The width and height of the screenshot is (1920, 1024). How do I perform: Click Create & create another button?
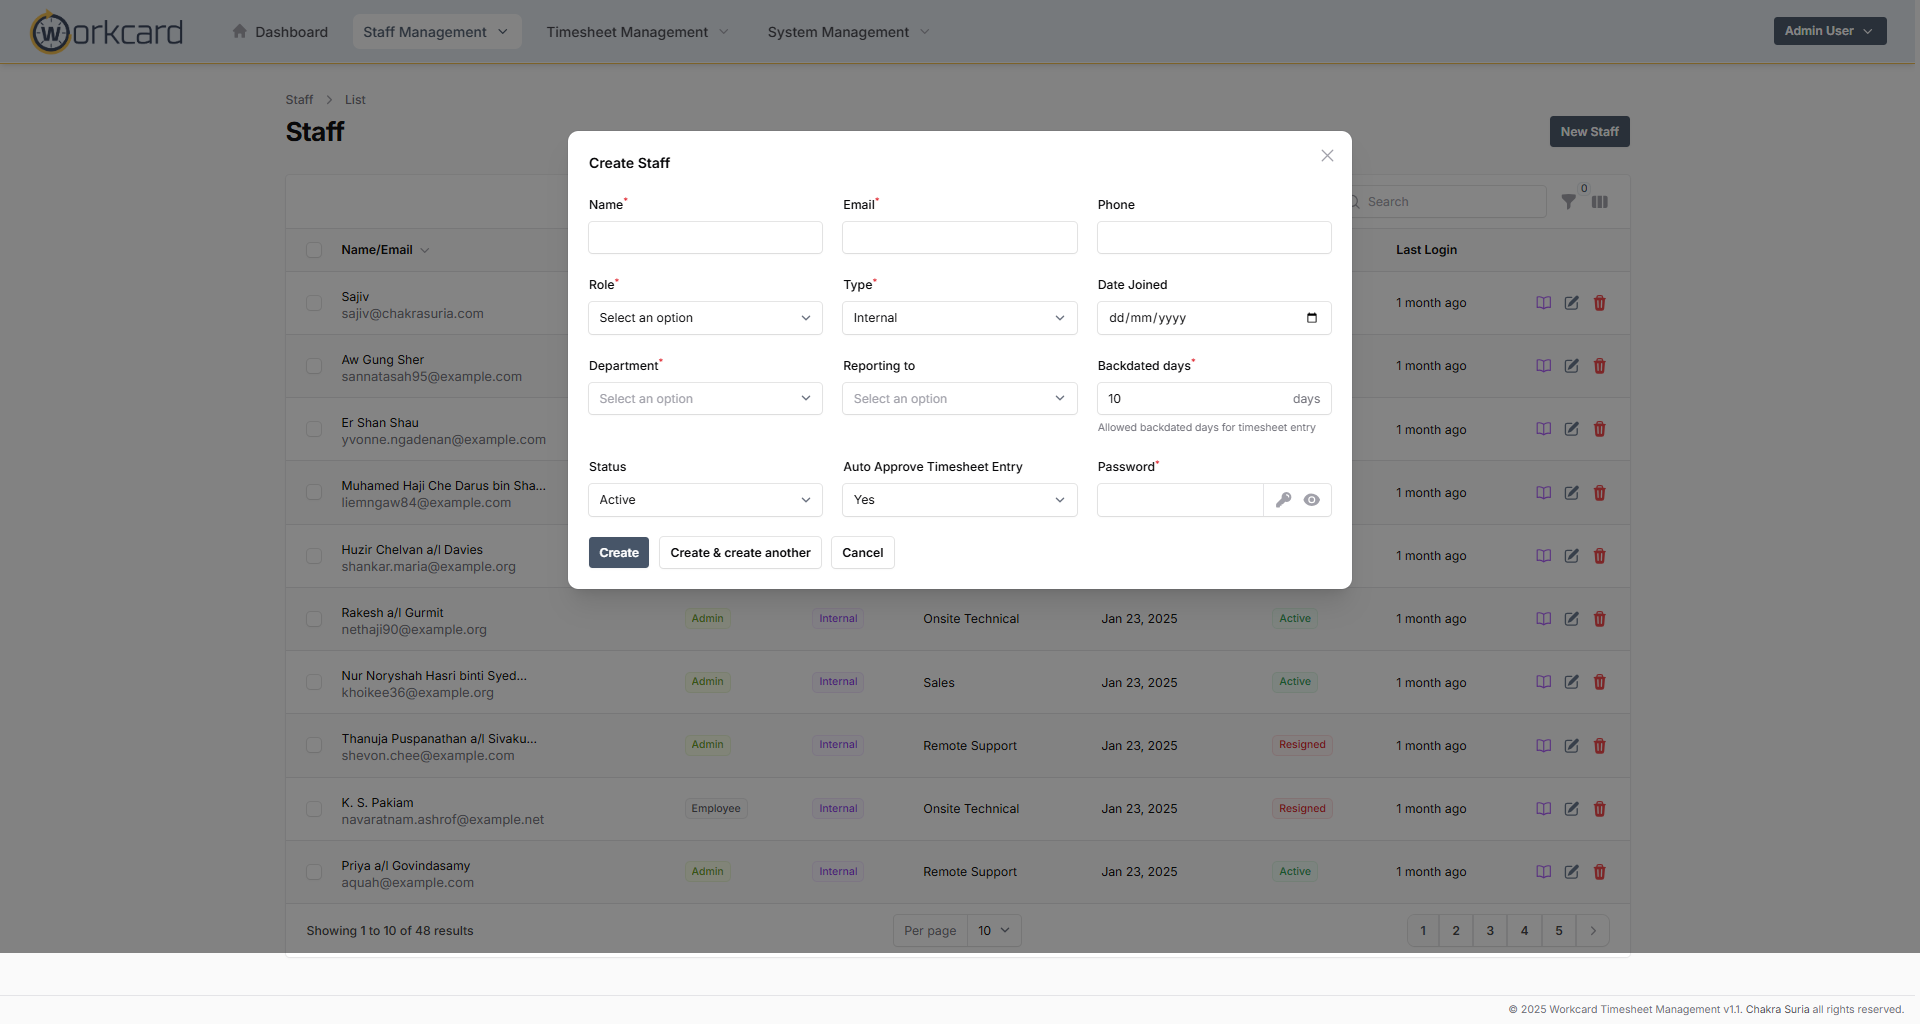coord(740,553)
